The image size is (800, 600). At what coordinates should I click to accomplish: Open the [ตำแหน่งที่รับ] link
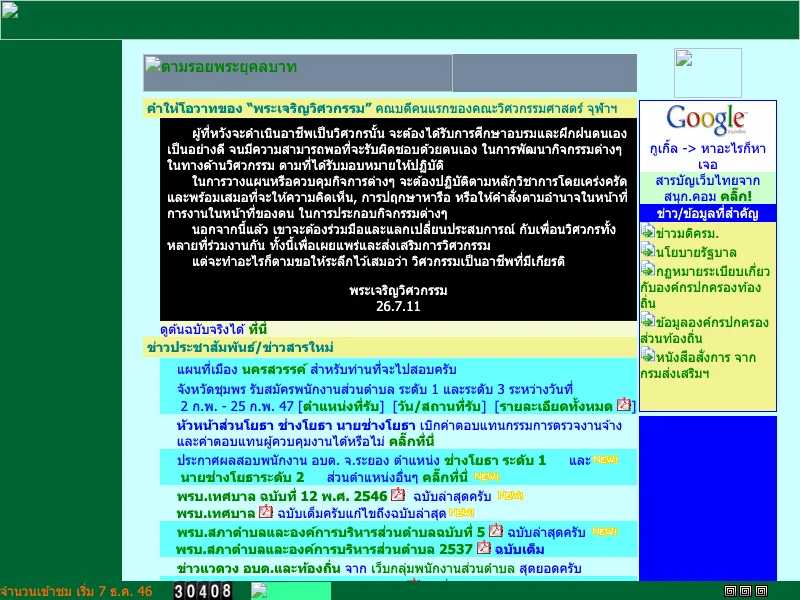pyautogui.click(x=341, y=406)
